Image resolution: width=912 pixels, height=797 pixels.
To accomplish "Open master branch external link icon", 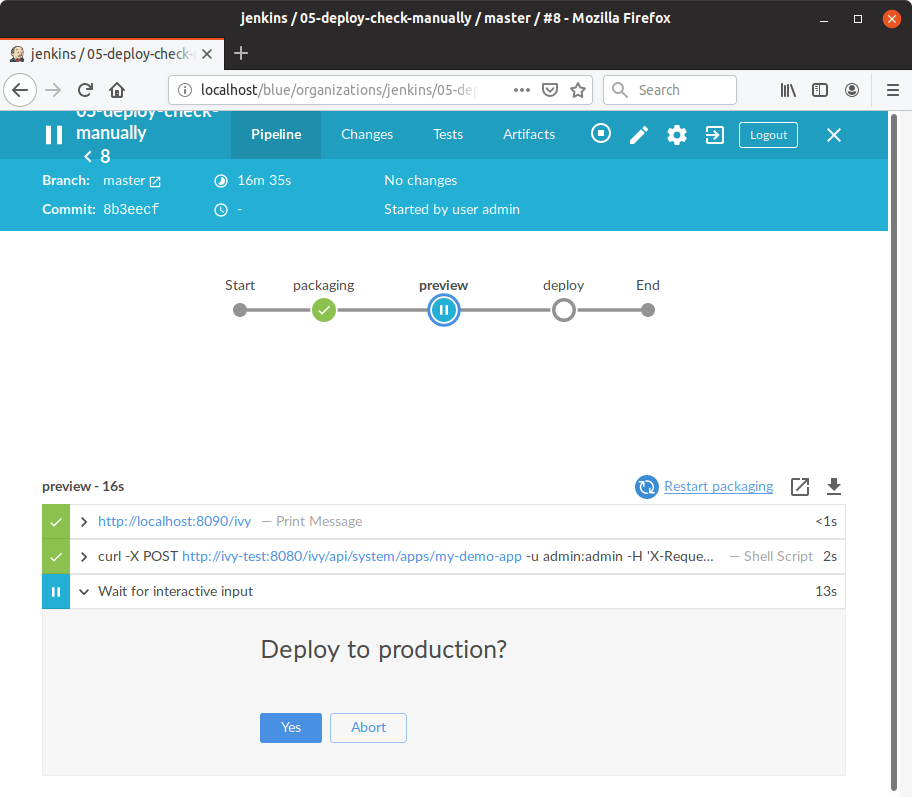I will [155, 182].
